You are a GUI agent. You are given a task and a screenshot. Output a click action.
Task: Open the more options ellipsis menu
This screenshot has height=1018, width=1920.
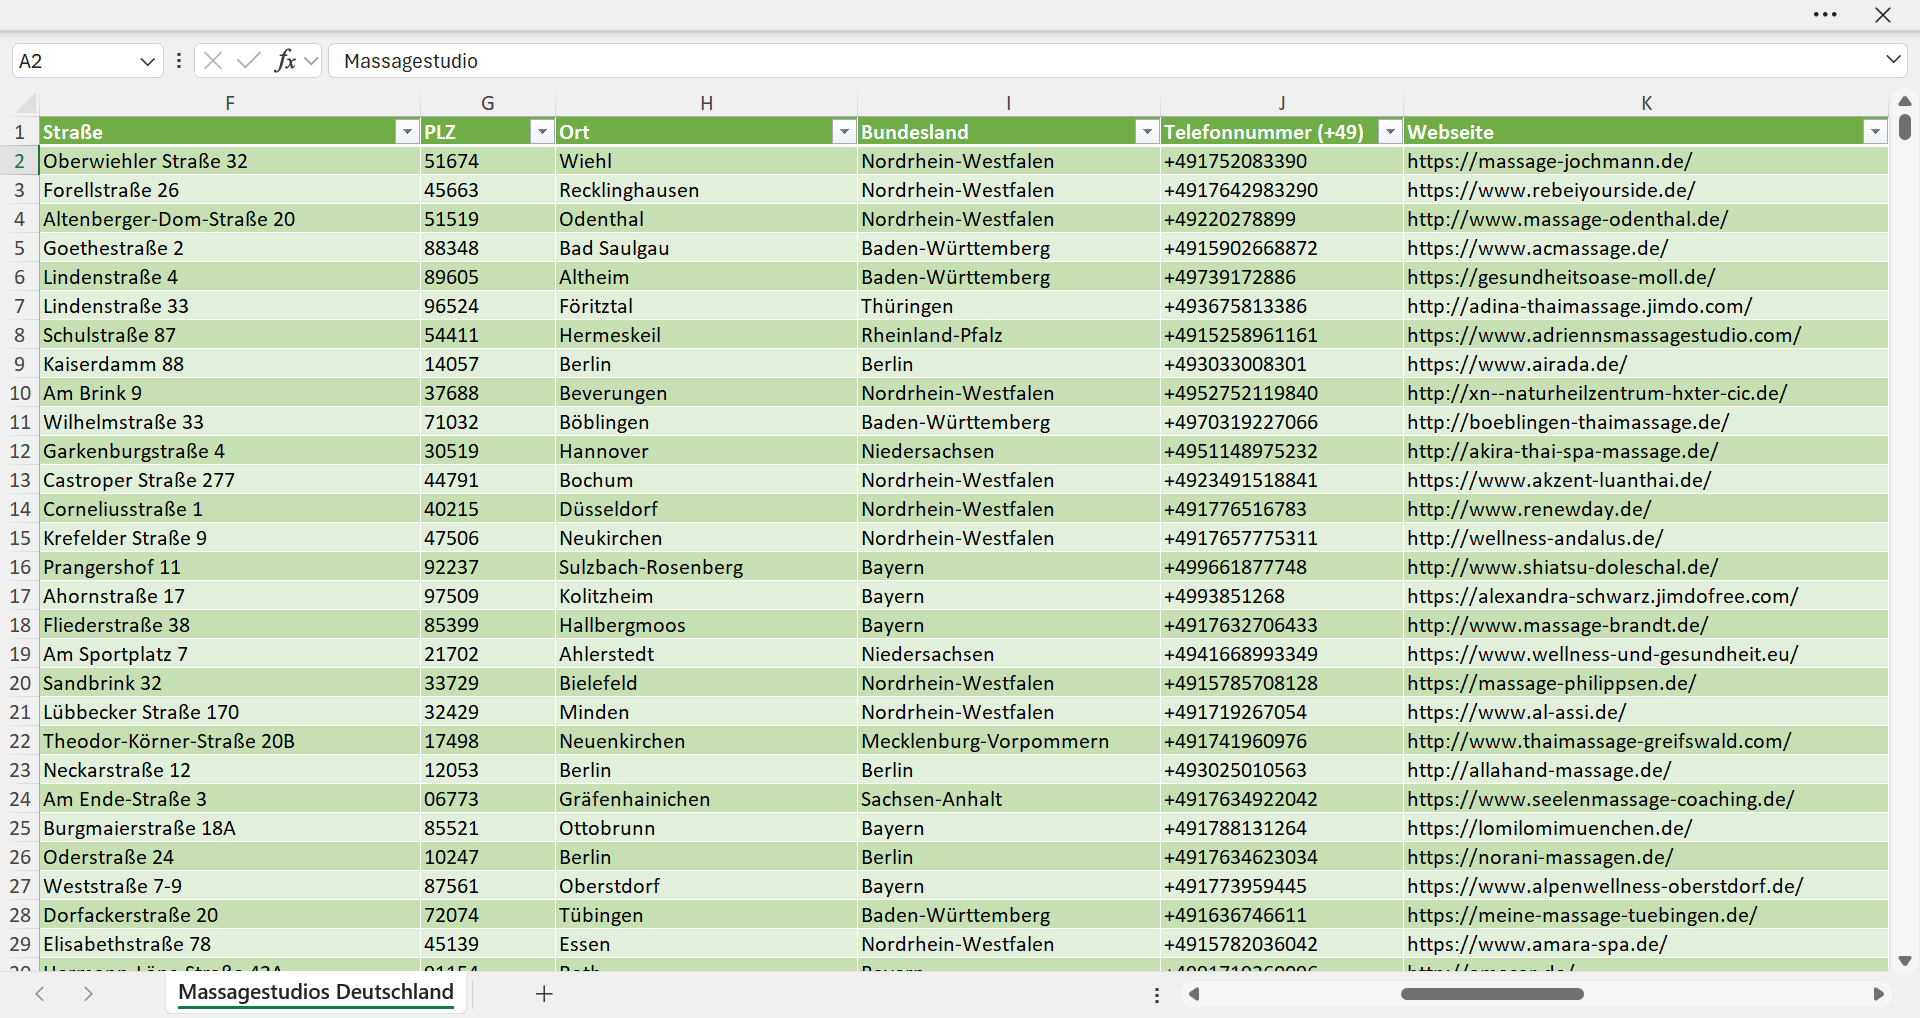click(x=1825, y=15)
